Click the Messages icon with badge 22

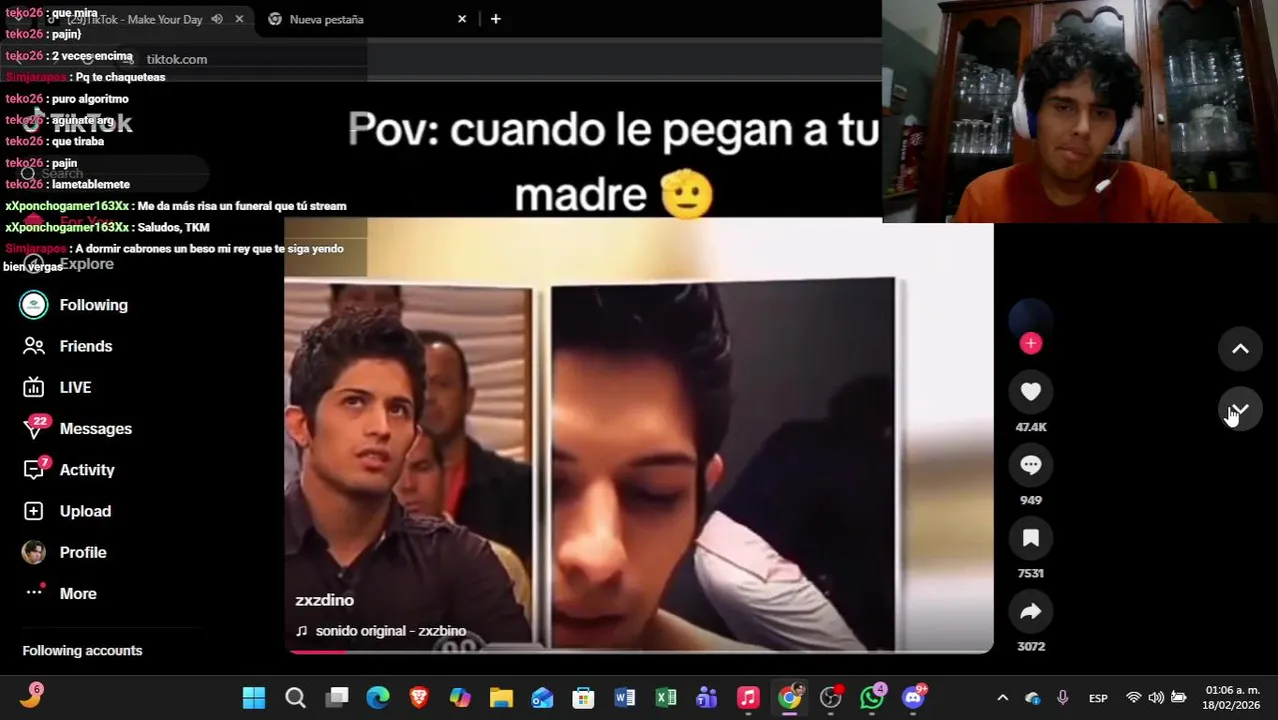(x=34, y=428)
